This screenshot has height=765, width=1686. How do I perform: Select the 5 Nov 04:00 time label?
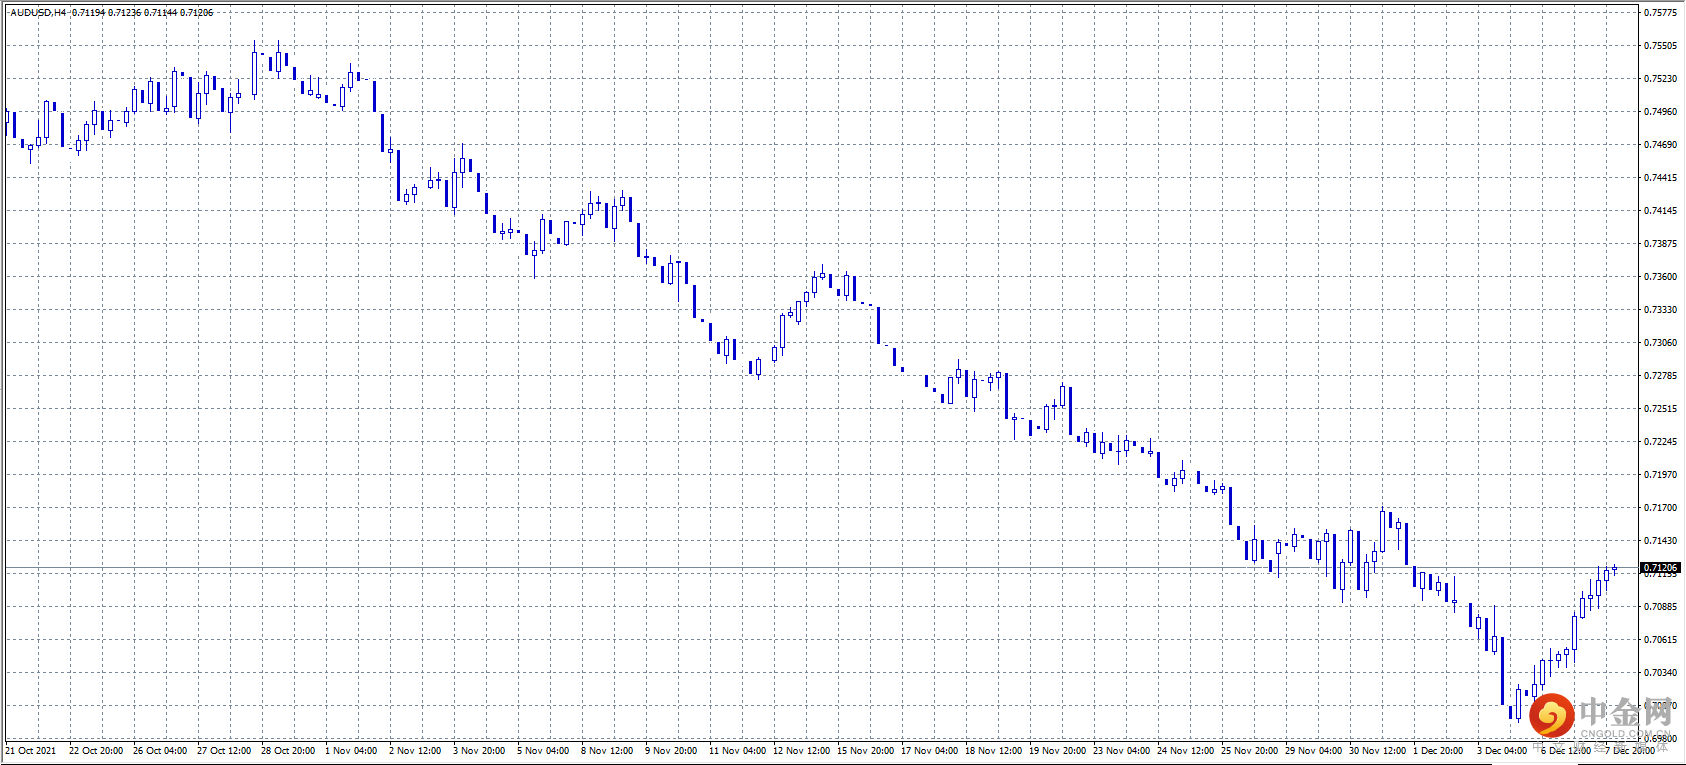click(543, 751)
